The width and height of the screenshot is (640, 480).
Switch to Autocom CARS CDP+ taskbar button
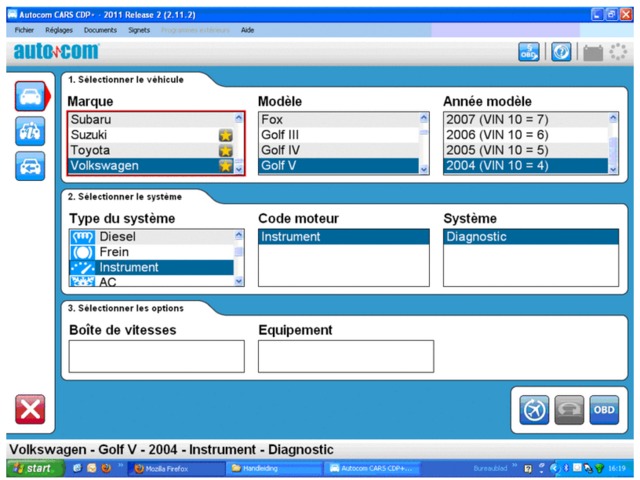[372, 469]
